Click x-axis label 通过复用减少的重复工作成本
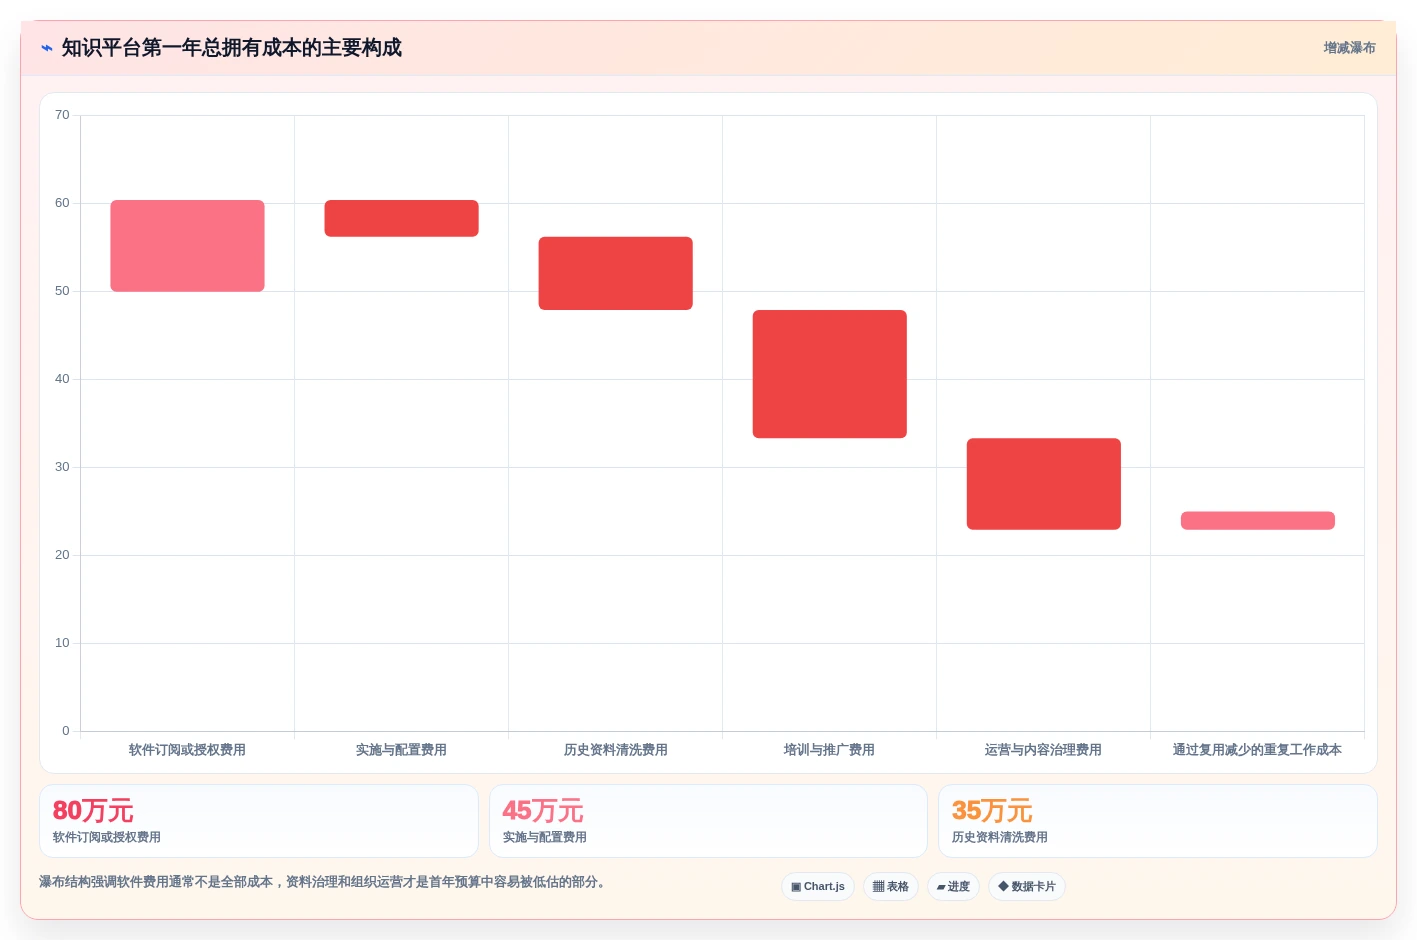The width and height of the screenshot is (1417, 940). coord(1257,750)
